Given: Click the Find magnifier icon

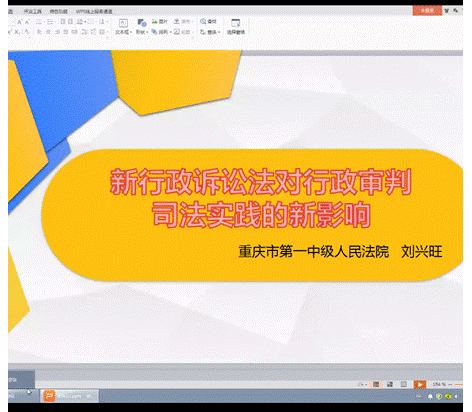Looking at the screenshot, I should pyautogui.click(x=203, y=21).
